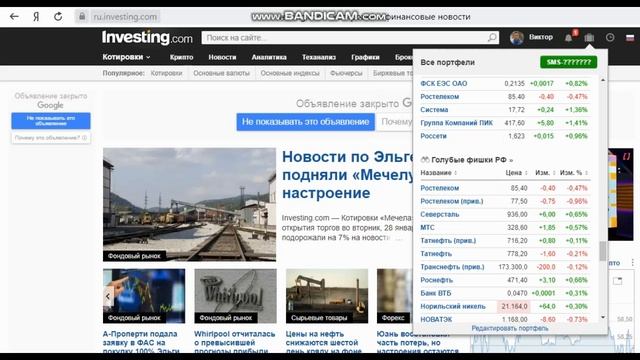Select Основные индексы in popular bar

[290, 73]
